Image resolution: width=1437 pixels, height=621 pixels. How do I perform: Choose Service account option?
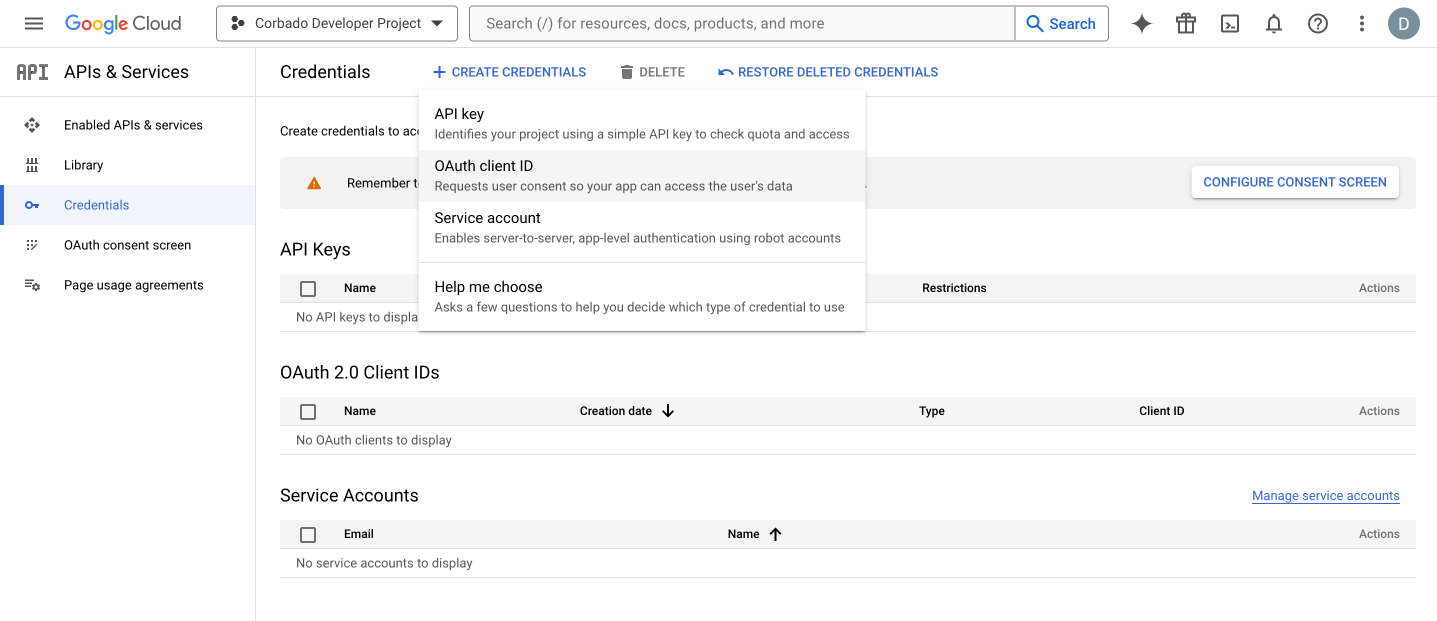click(x=642, y=228)
